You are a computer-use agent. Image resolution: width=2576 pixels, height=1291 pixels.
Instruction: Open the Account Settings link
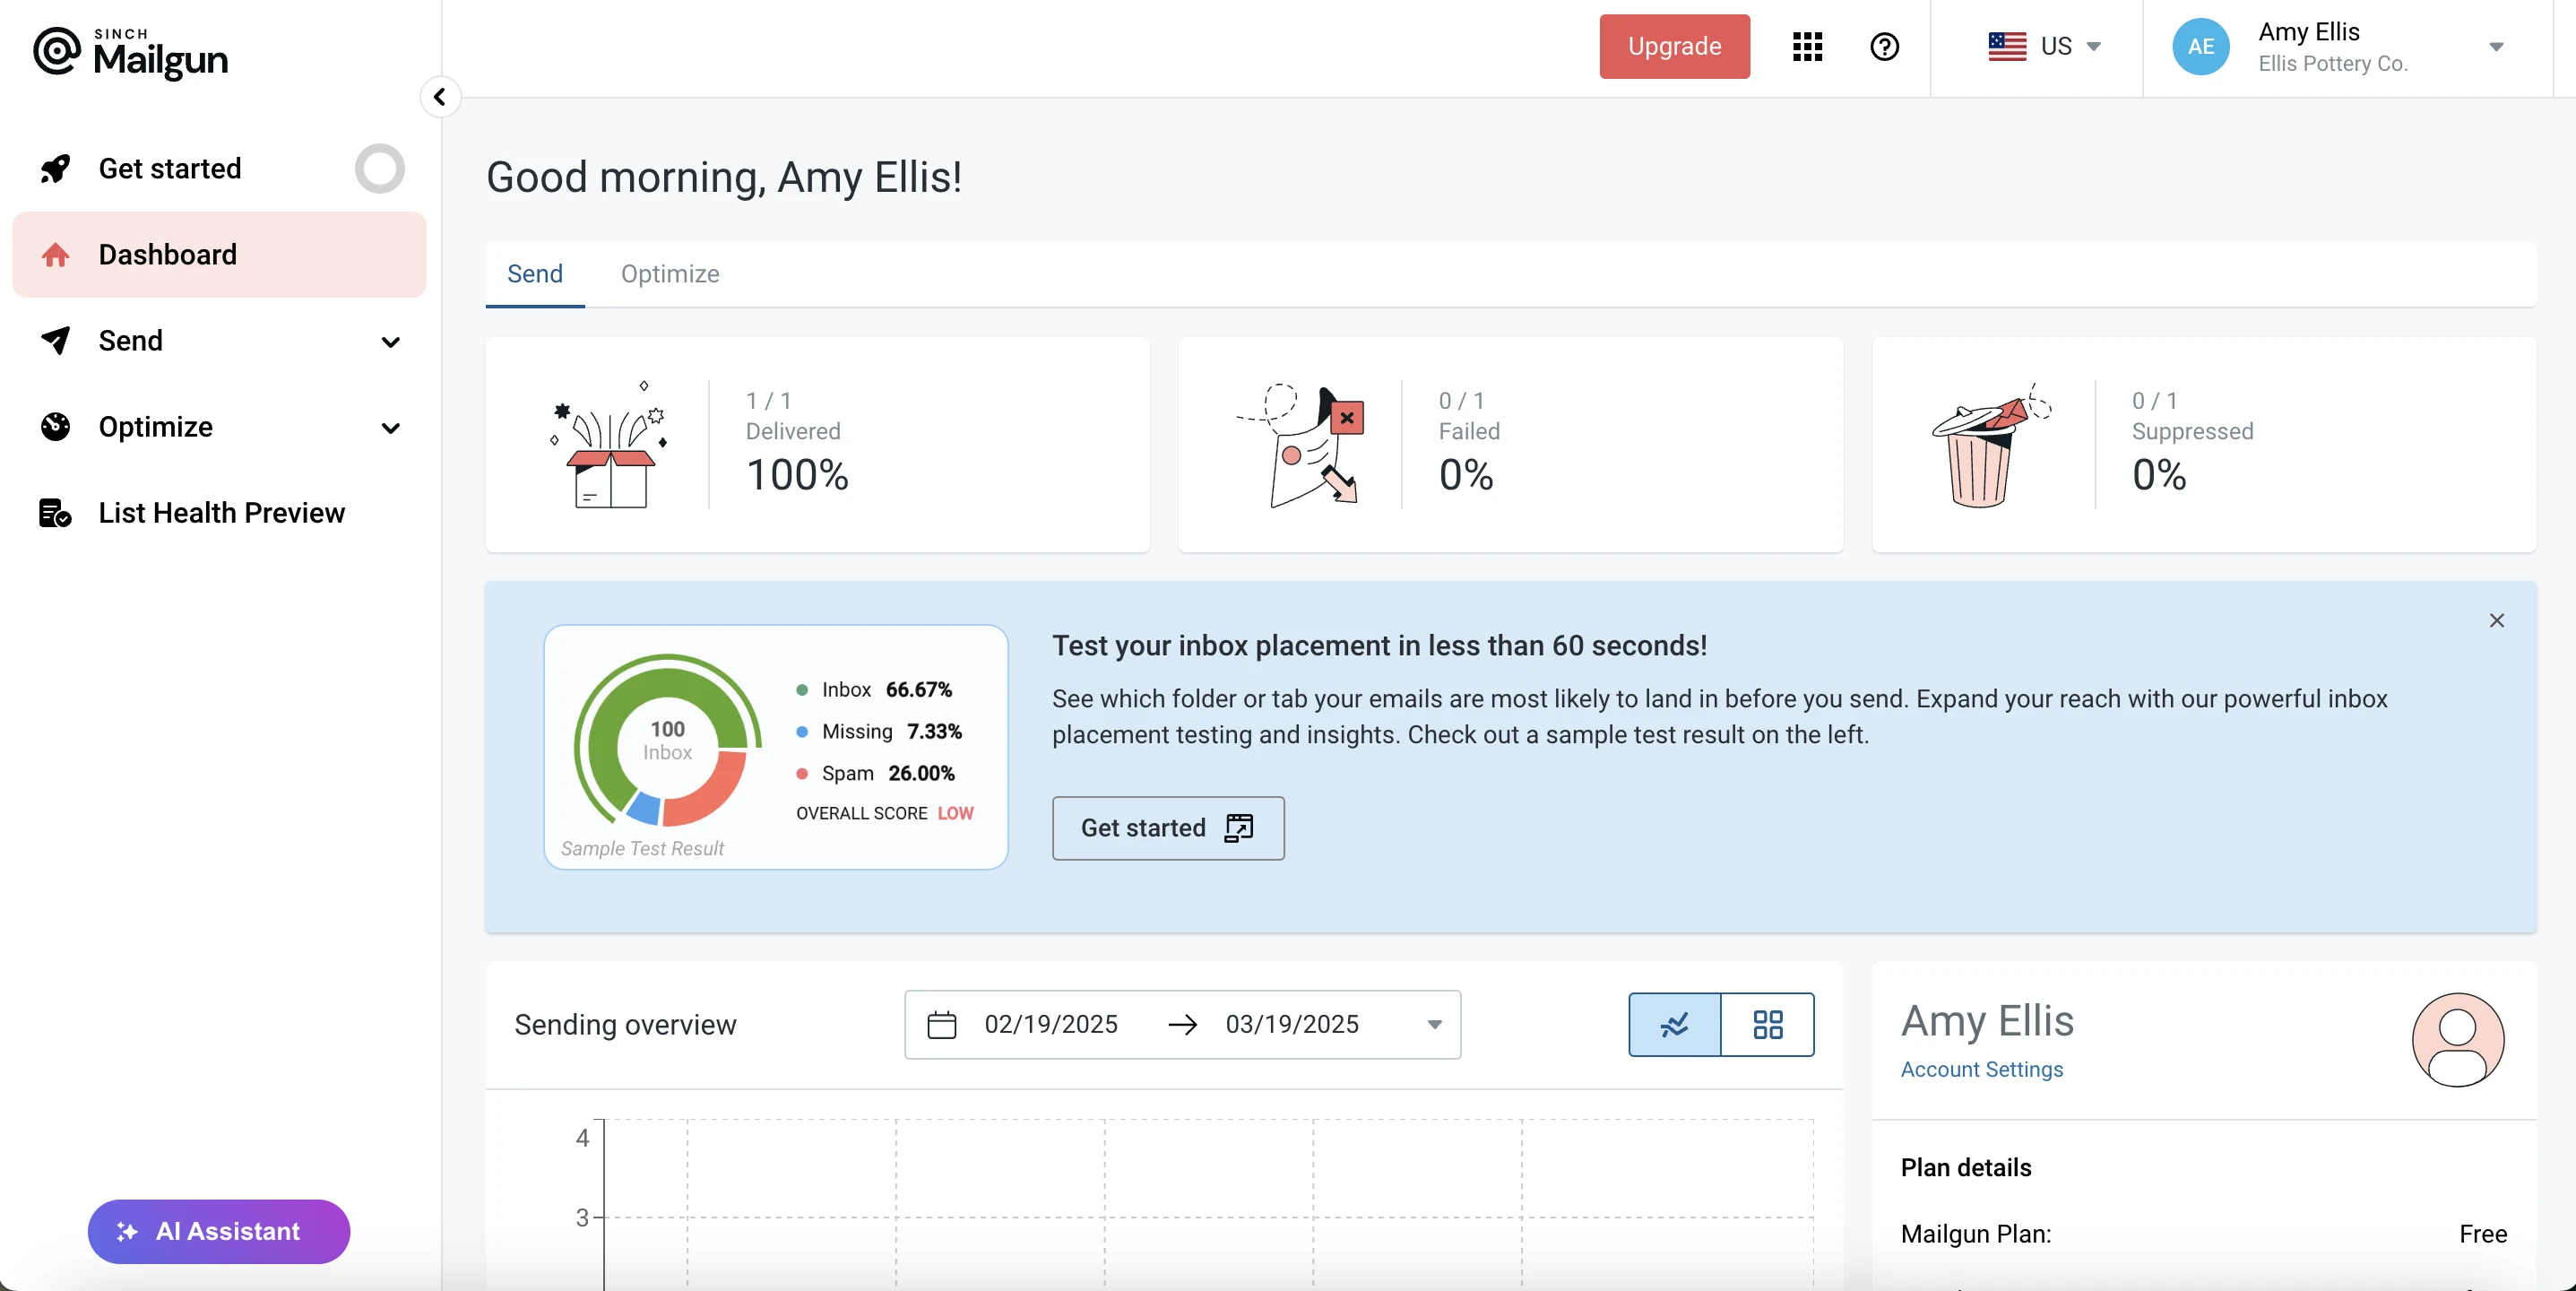click(x=1981, y=1069)
